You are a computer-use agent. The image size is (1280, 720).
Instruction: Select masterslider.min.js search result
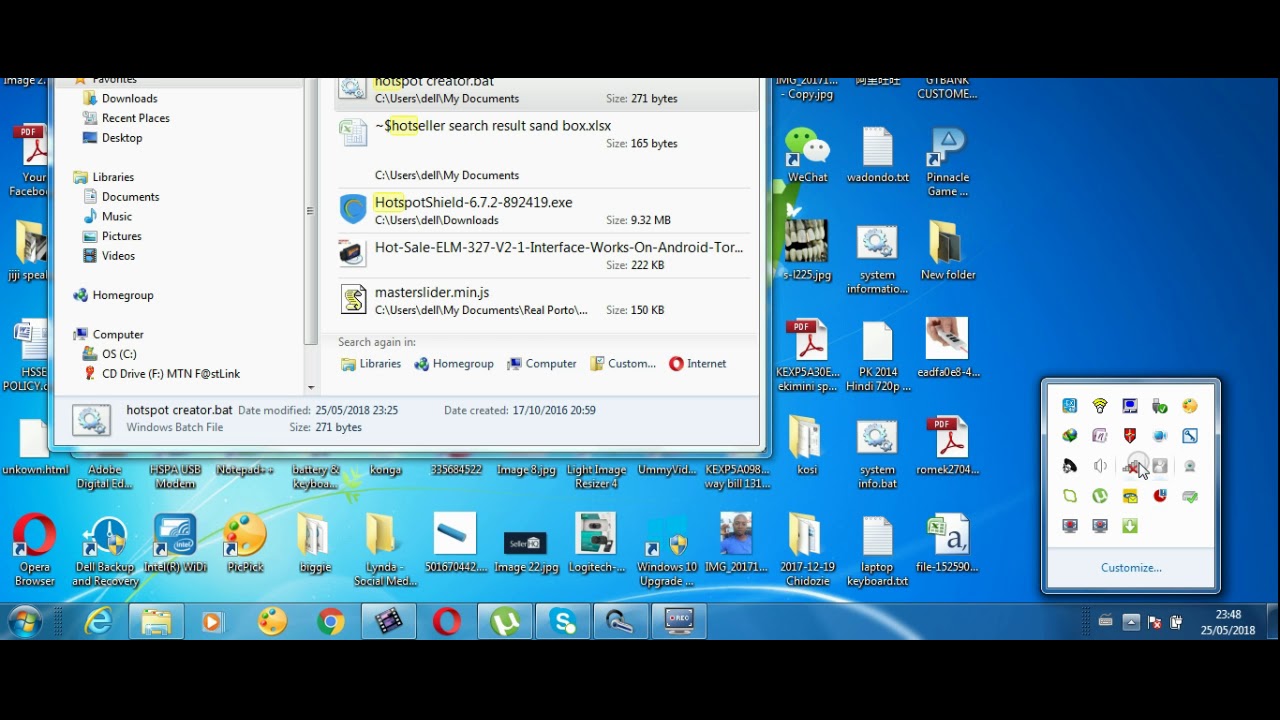point(546,300)
